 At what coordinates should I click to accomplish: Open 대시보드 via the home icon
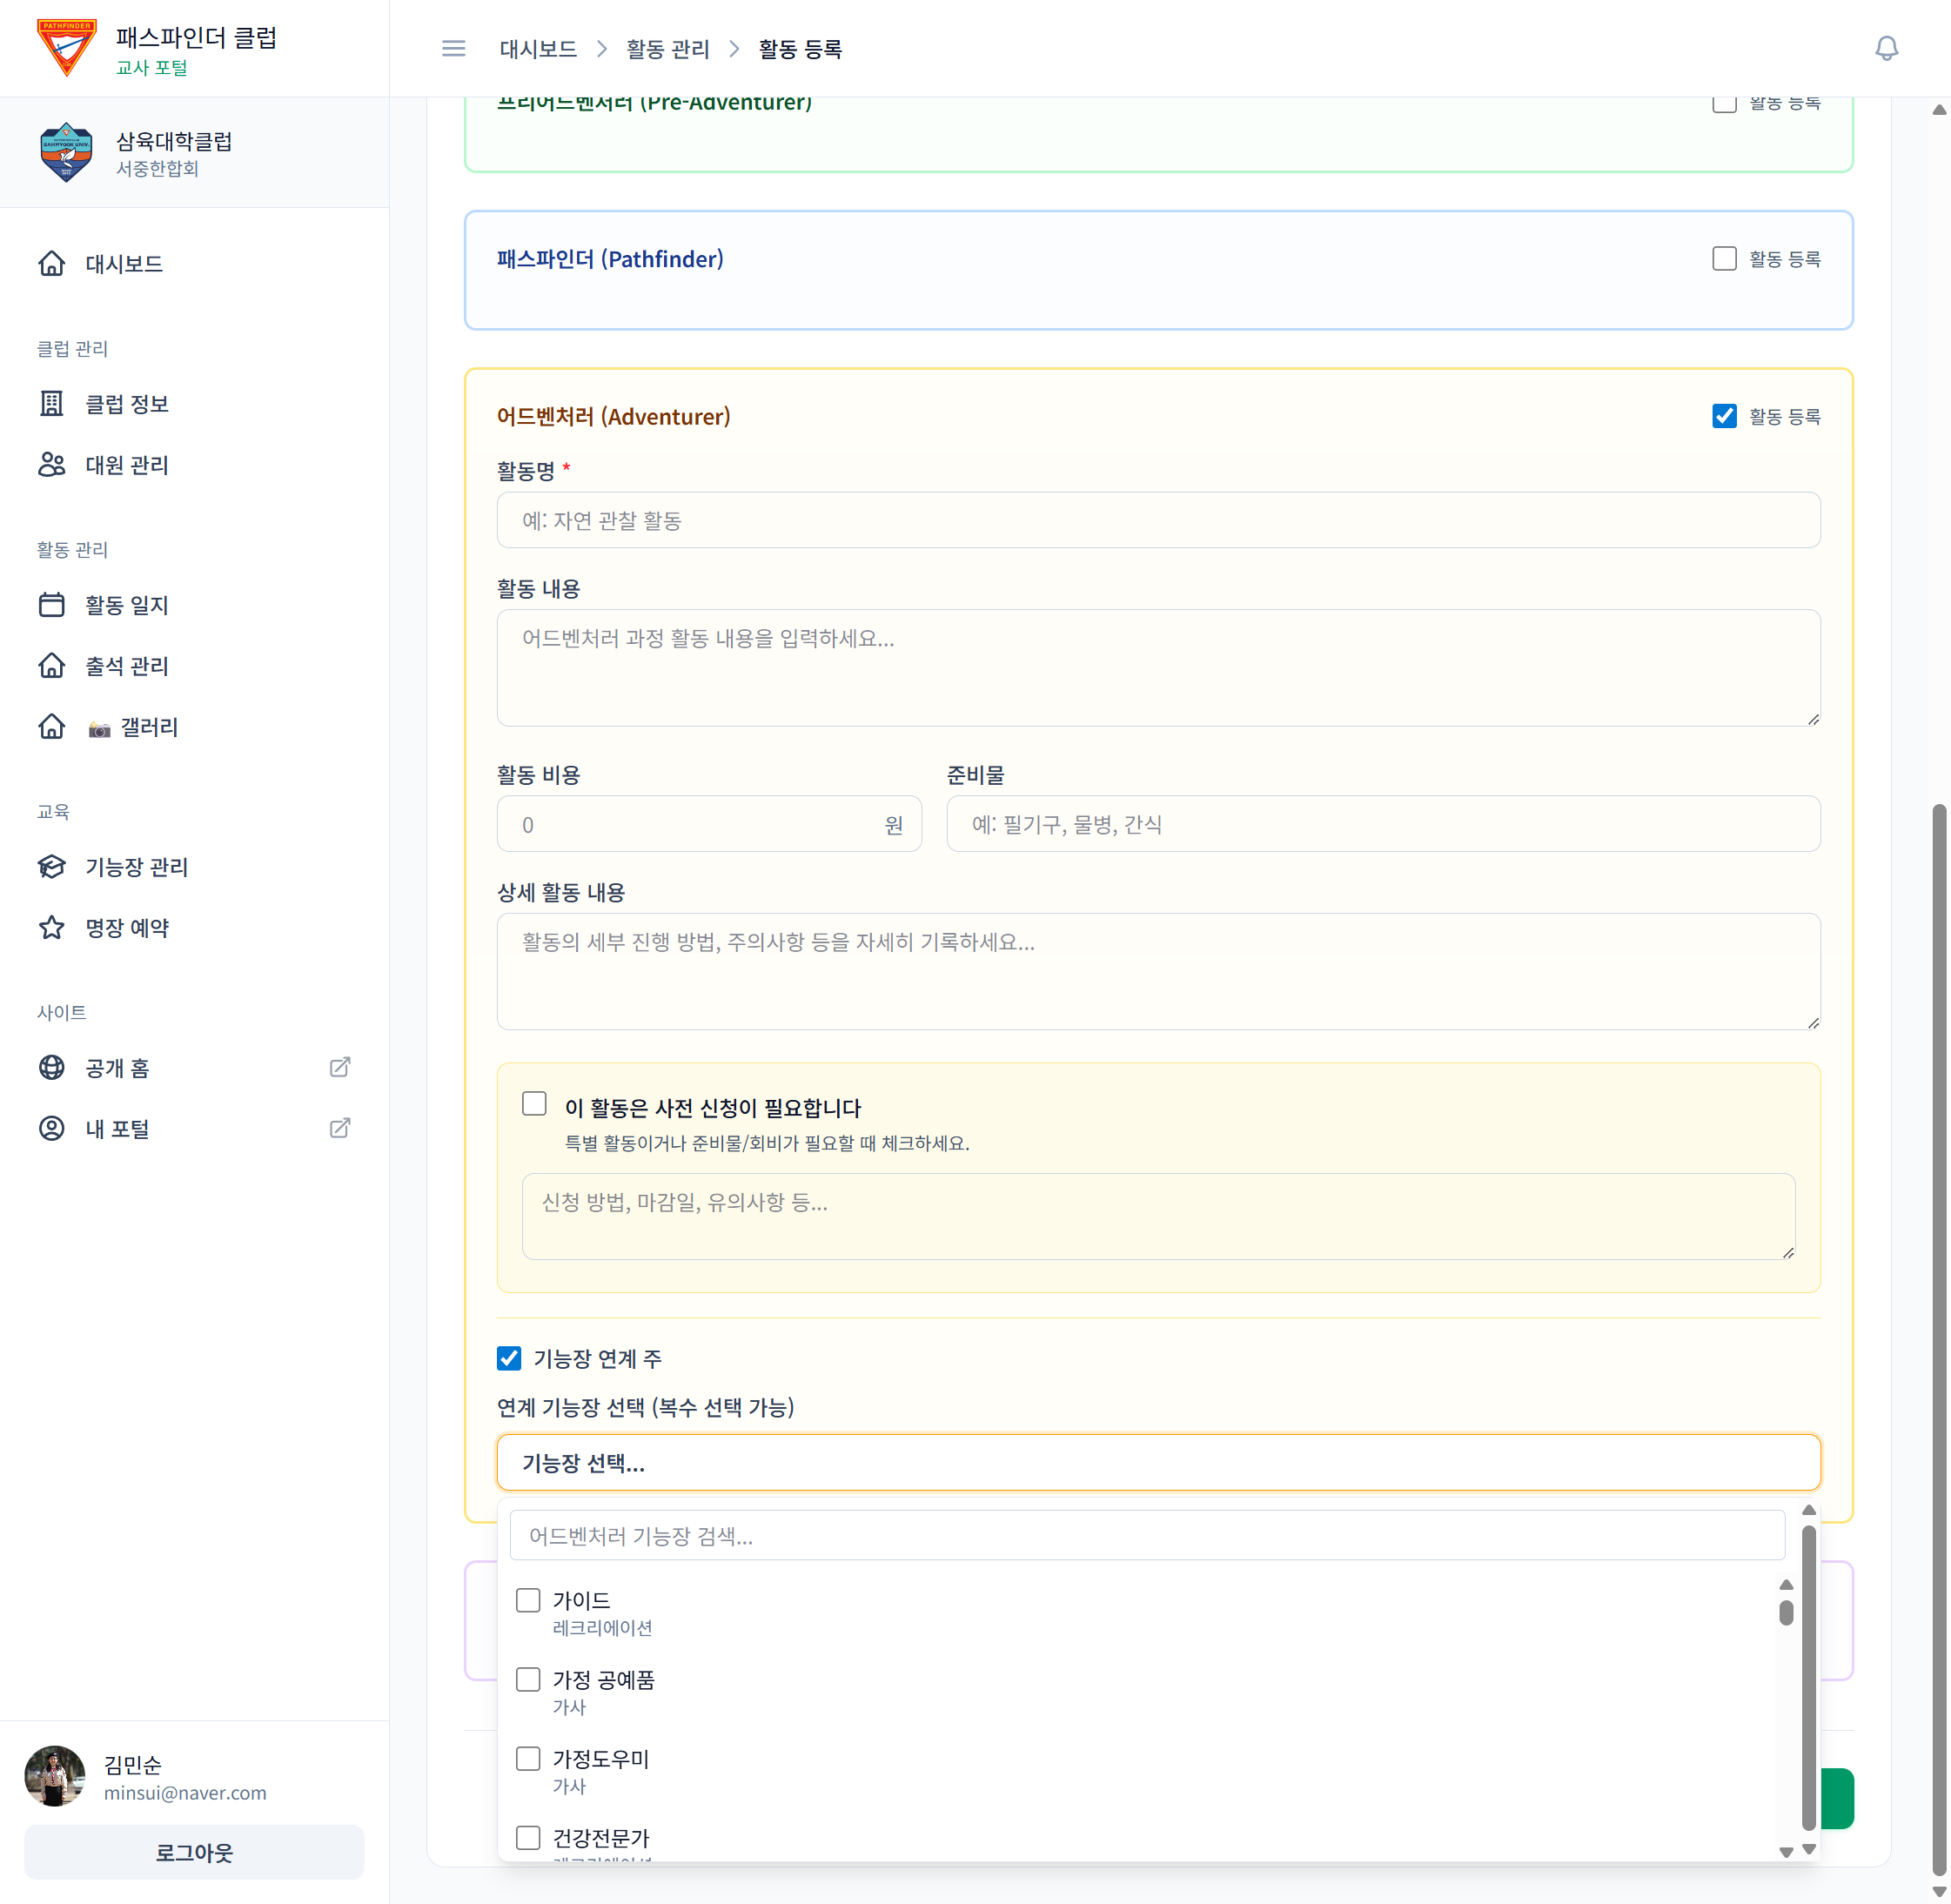click(x=52, y=263)
